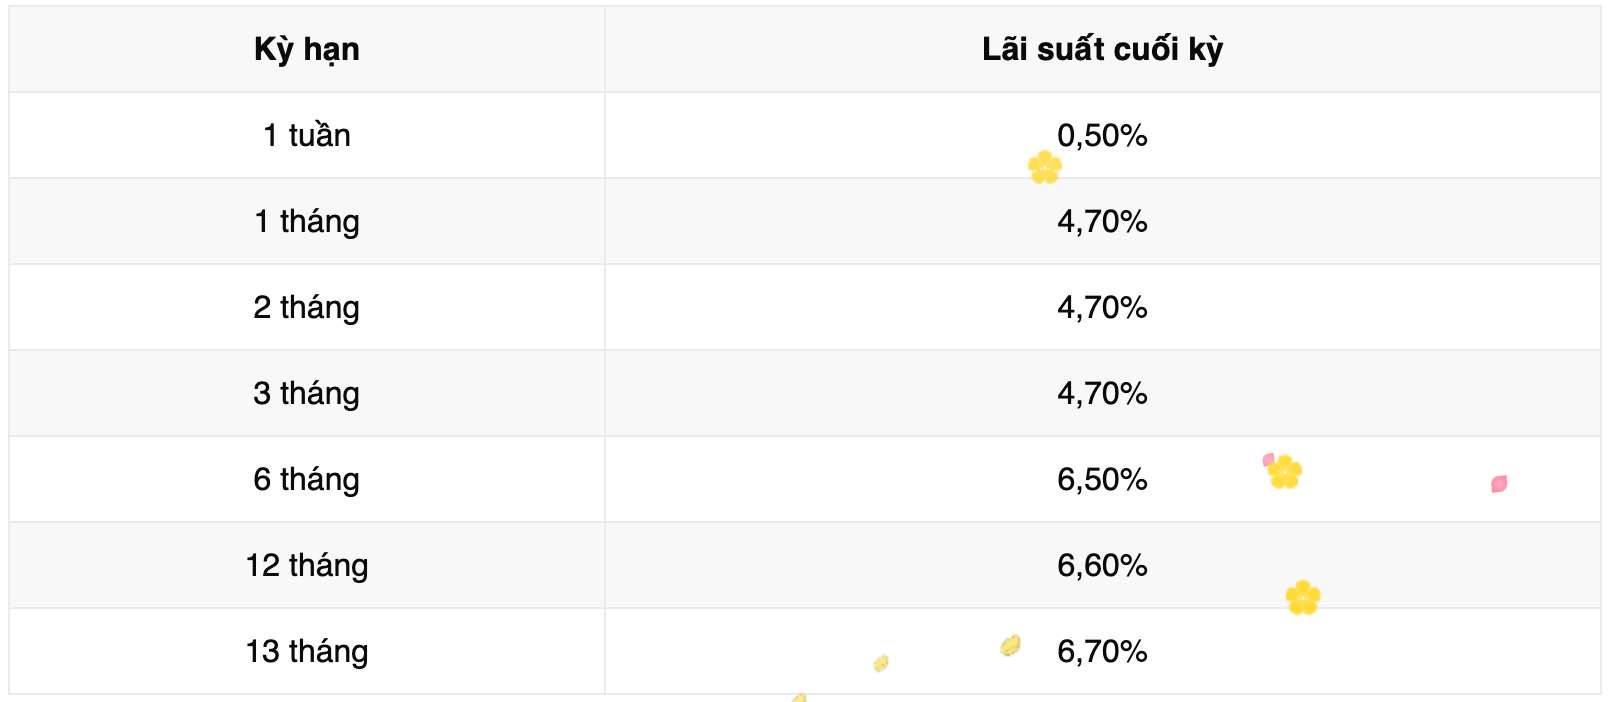Click the 6,50% interest rate value

coord(1102,479)
